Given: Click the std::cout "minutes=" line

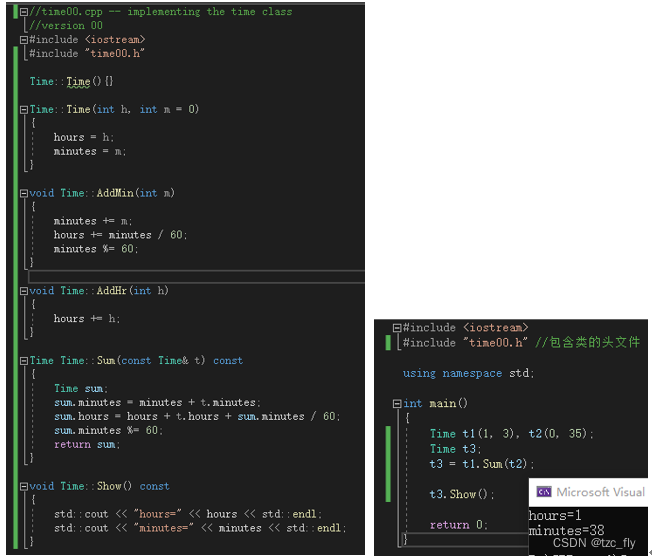Looking at the screenshot, I should [200, 528].
